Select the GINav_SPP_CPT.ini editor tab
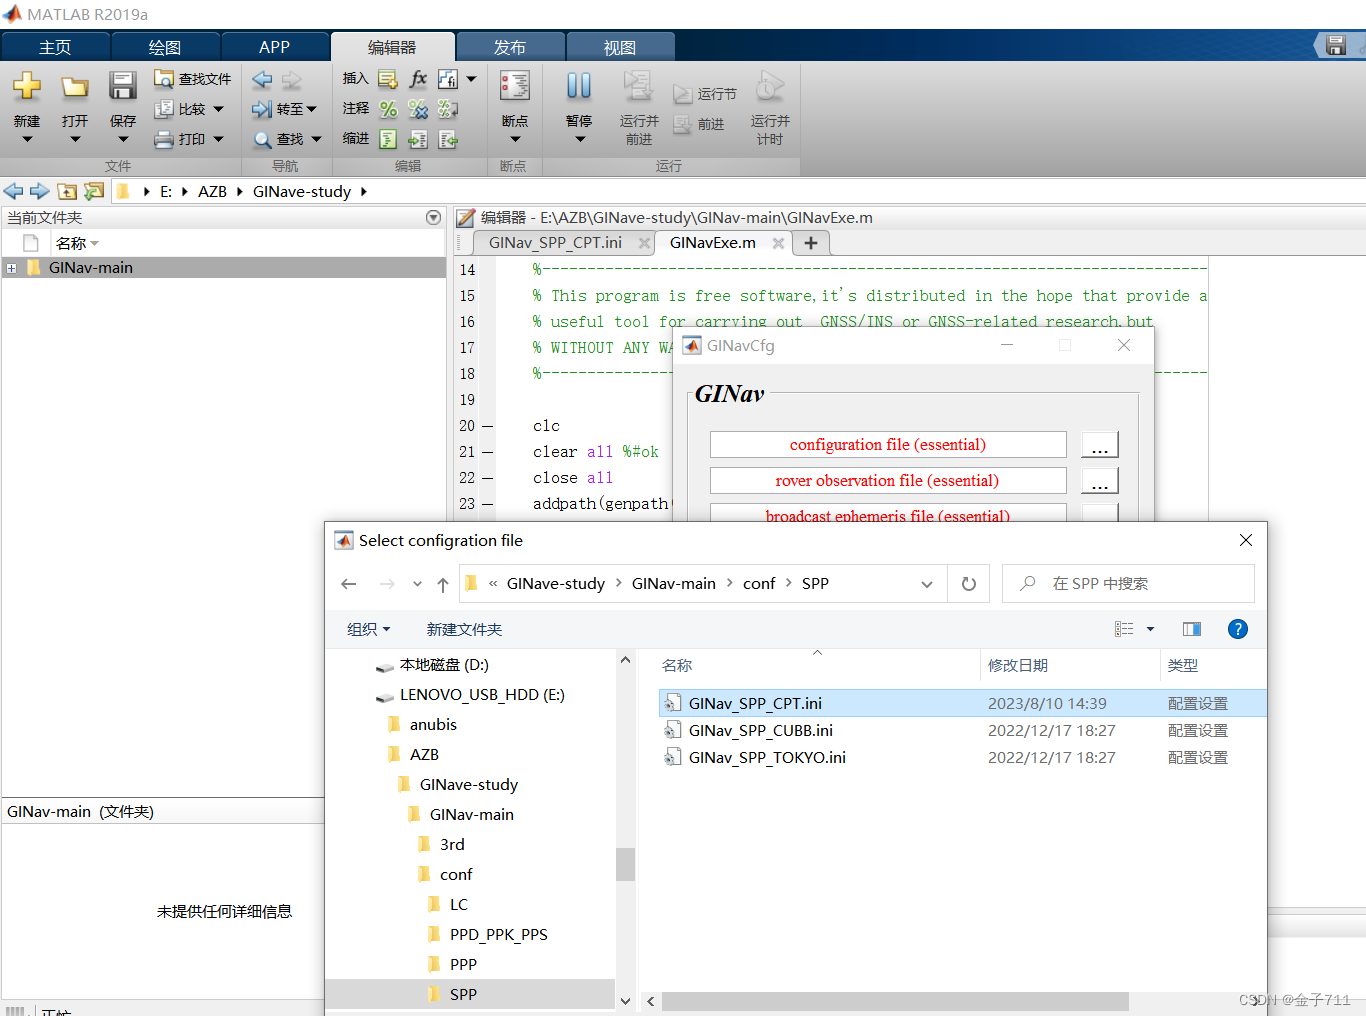Image resolution: width=1366 pixels, height=1016 pixels. 555,243
